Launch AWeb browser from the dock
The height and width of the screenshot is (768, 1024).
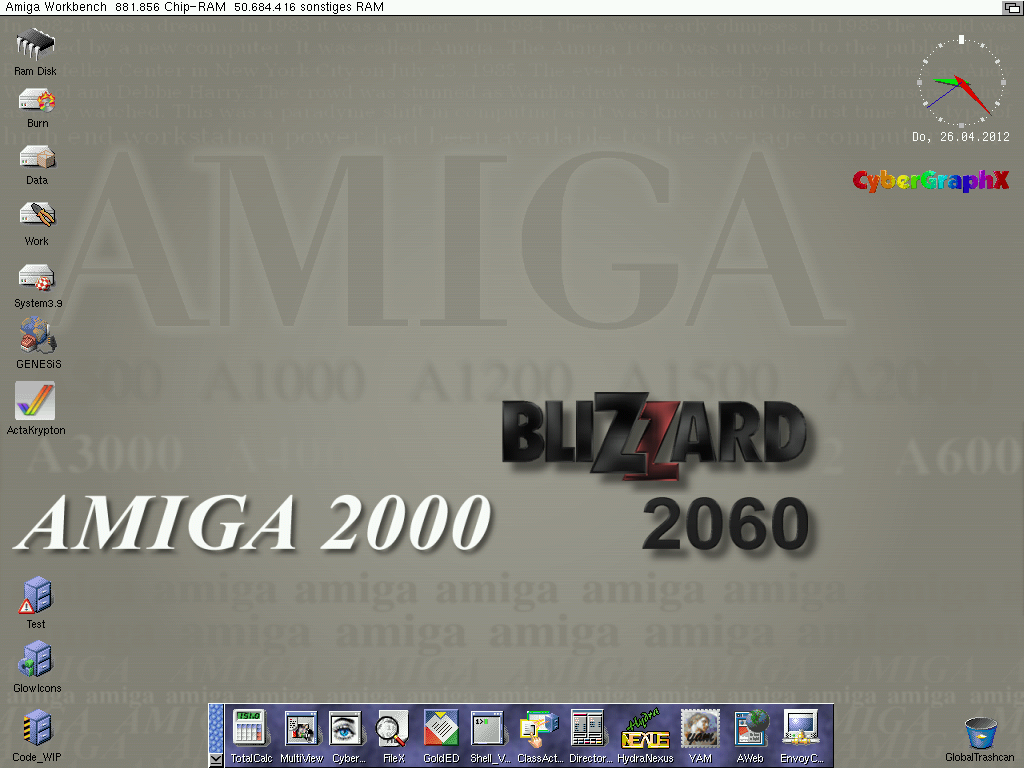750,730
